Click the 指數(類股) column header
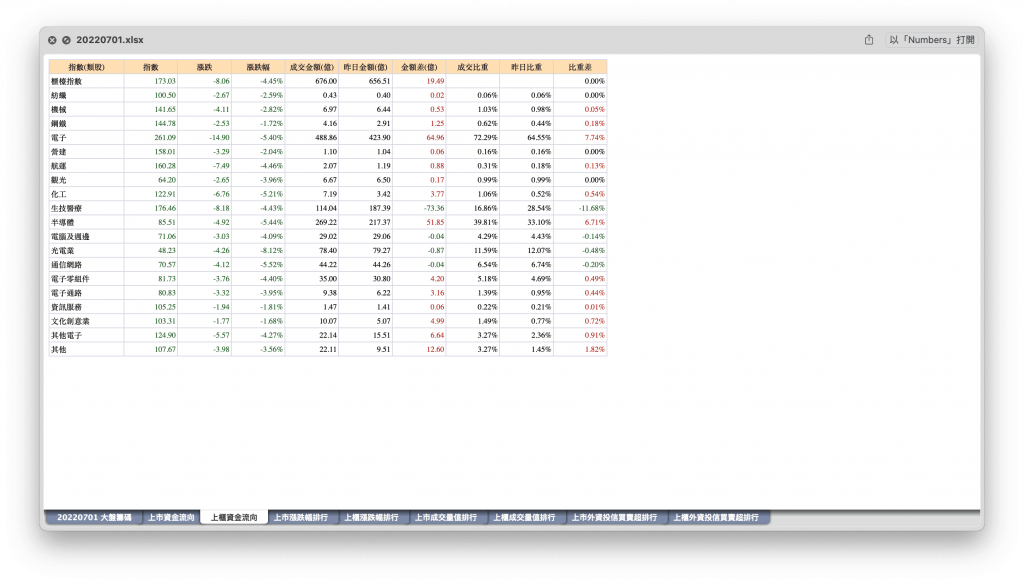Image resolution: width=1024 pixels, height=583 pixels. [86, 67]
